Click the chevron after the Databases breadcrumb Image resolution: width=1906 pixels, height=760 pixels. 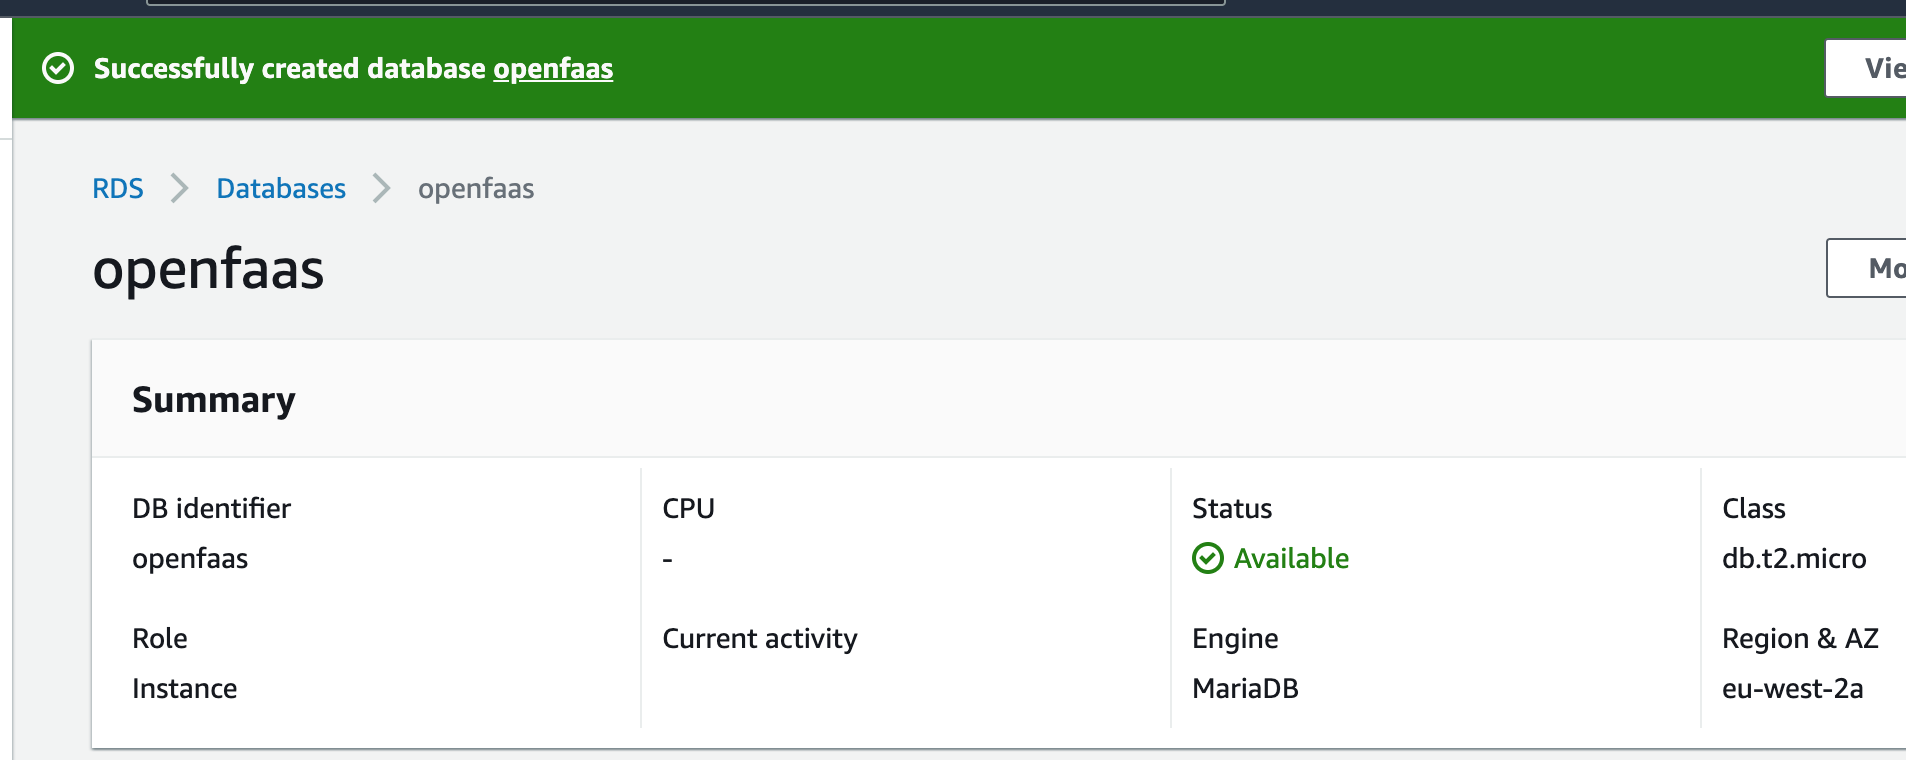[x=382, y=188]
